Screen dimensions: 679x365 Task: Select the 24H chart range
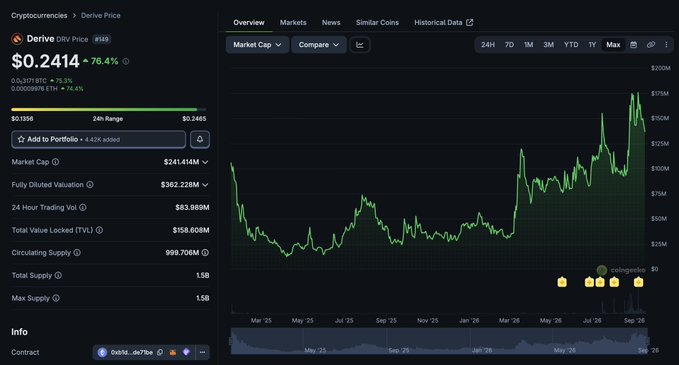(488, 45)
